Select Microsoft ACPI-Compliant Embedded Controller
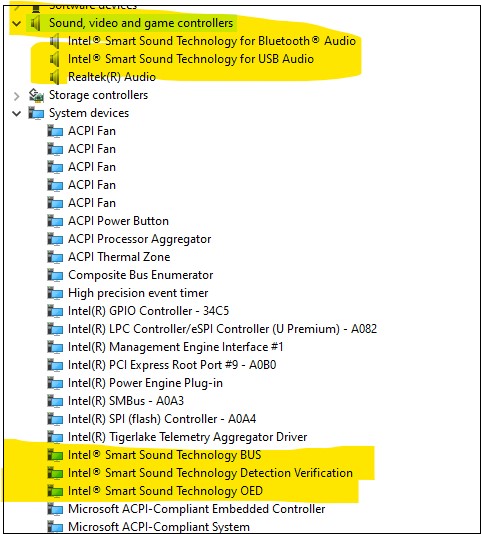Viewport: 481px width, 534px height. tap(196, 509)
